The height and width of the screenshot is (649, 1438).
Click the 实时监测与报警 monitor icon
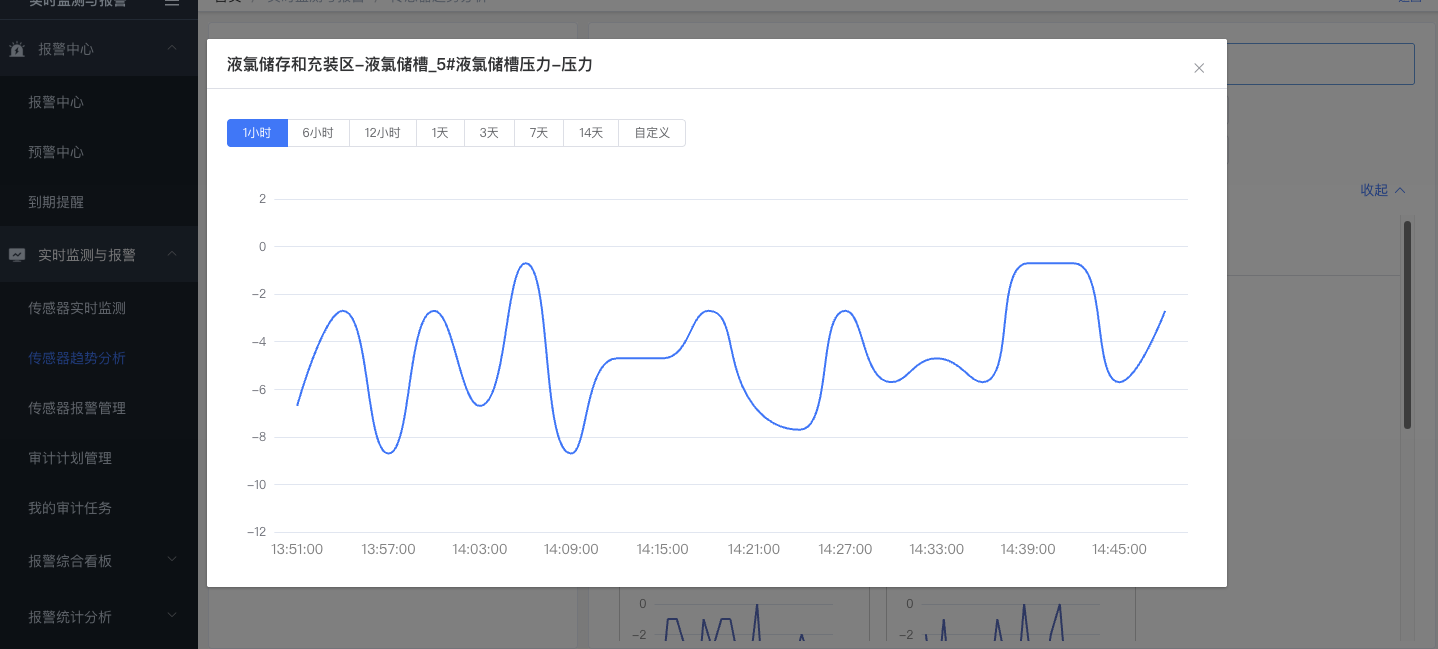click(17, 255)
